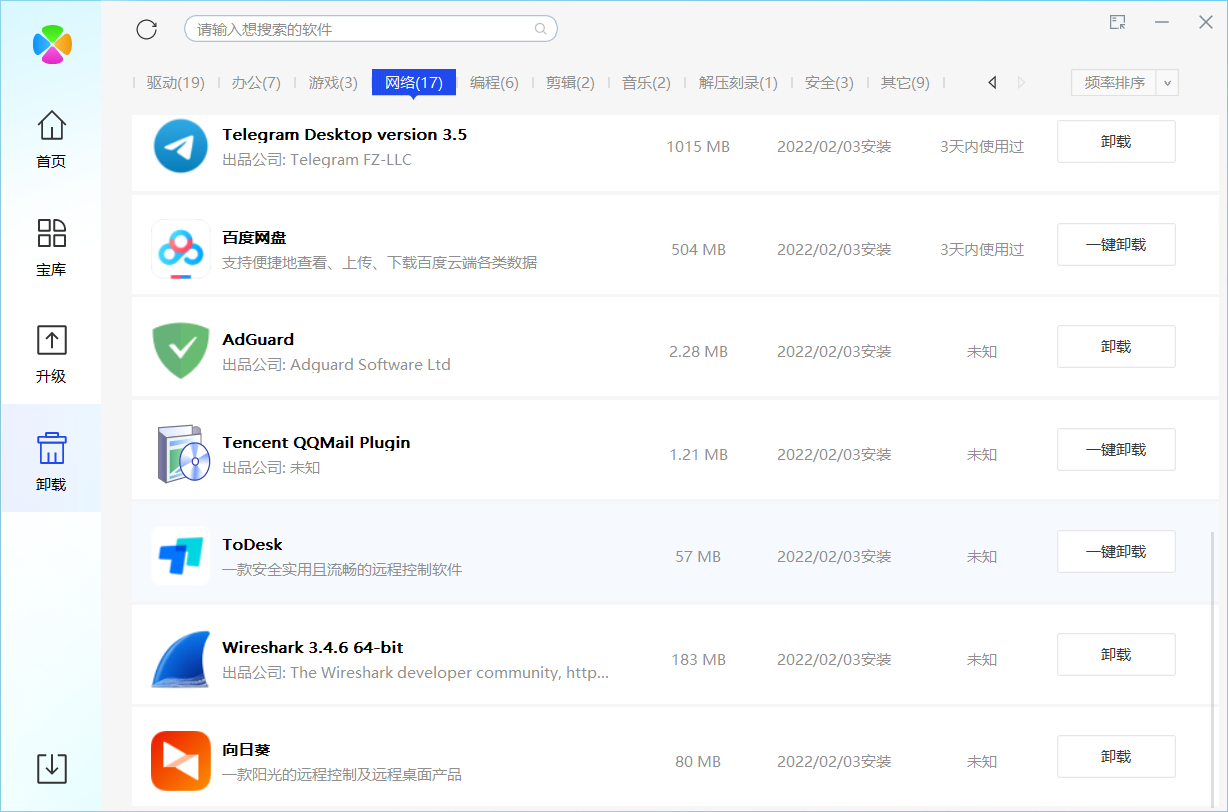Uninstall Wireshark with 卸载 button
Viewport: 1228px width, 812px height.
click(1116, 654)
